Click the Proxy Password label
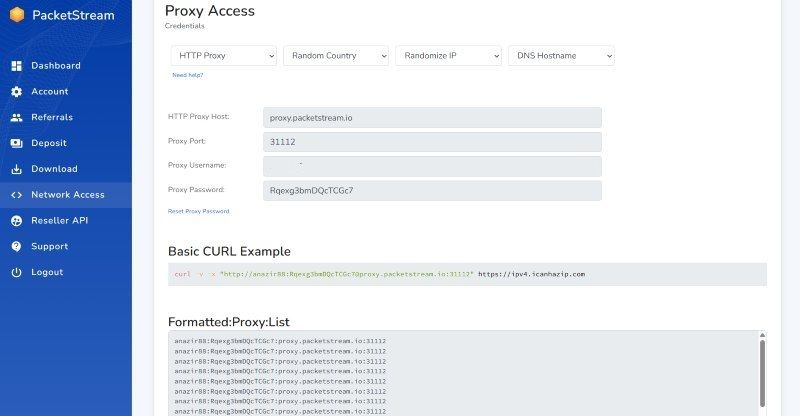The image size is (800, 416). point(196,189)
